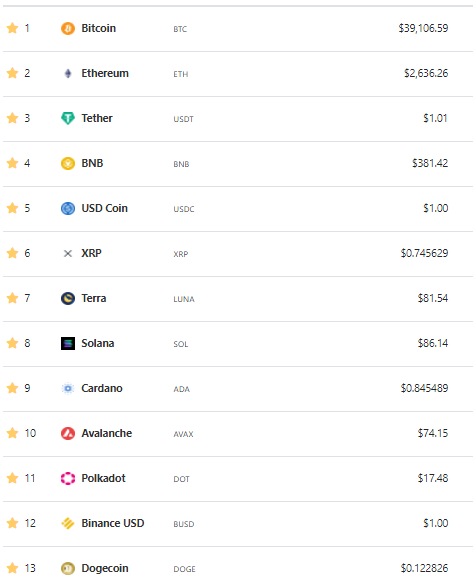Viewport: 473px width, 582px height.
Task: Click the Dogecoin name link
Action: click(105, 568)
